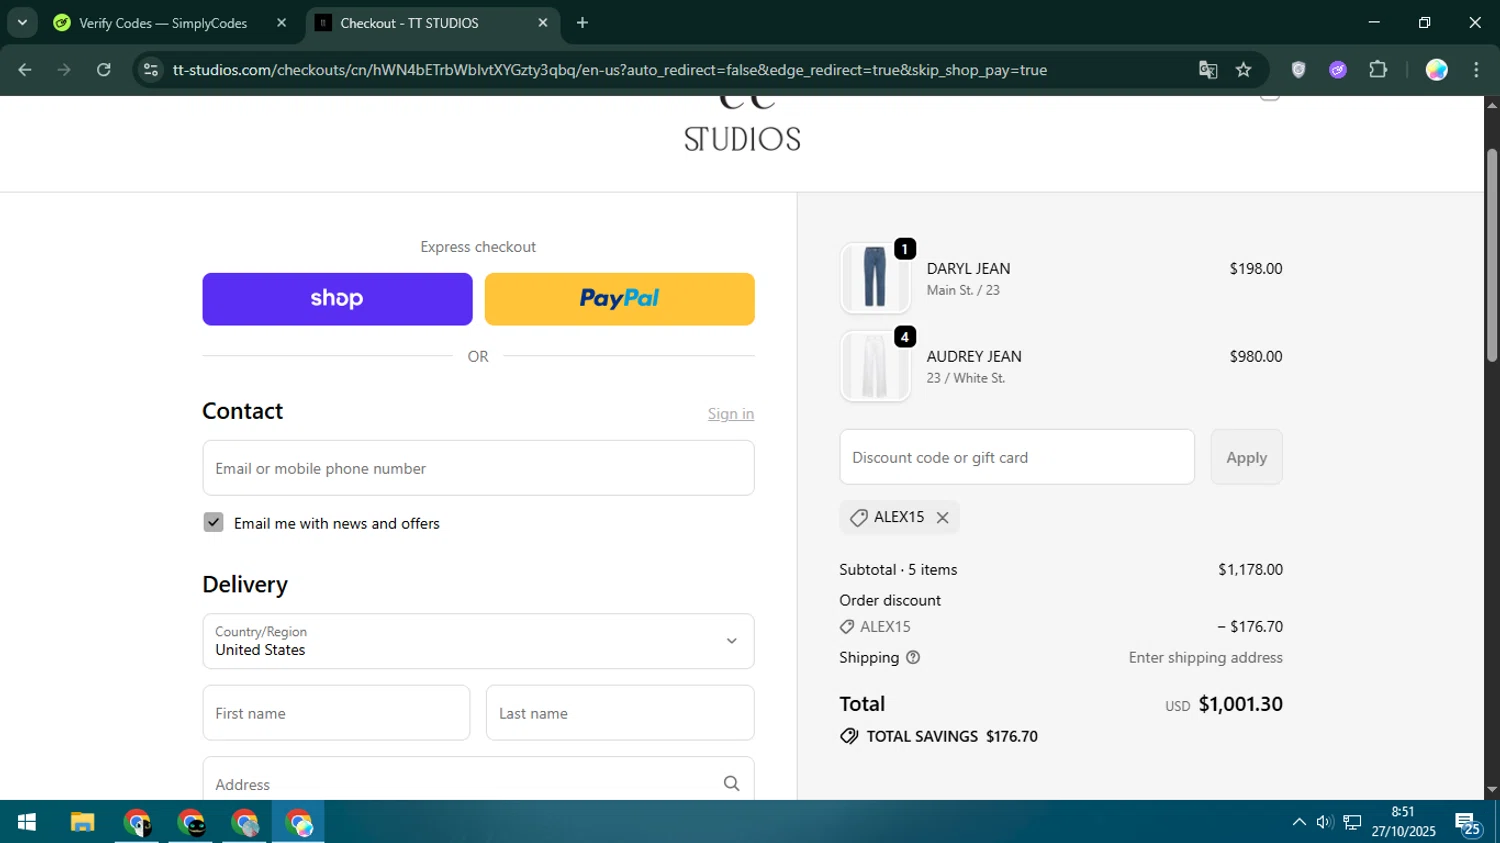The width and height of the screenshot is (1500, 843).
Task: Click the Last name field
Action: [x=620, y=713]
